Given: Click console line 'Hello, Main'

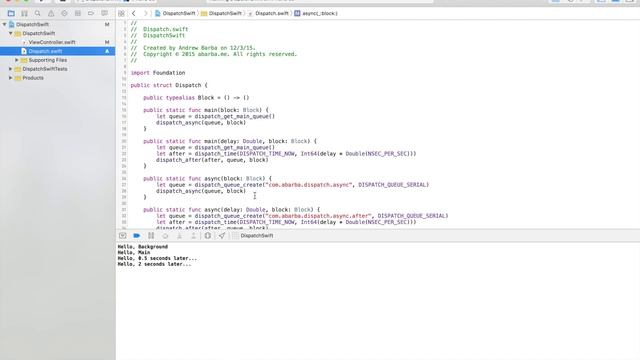Looking at the screenshot, I should tap(134, 253).
